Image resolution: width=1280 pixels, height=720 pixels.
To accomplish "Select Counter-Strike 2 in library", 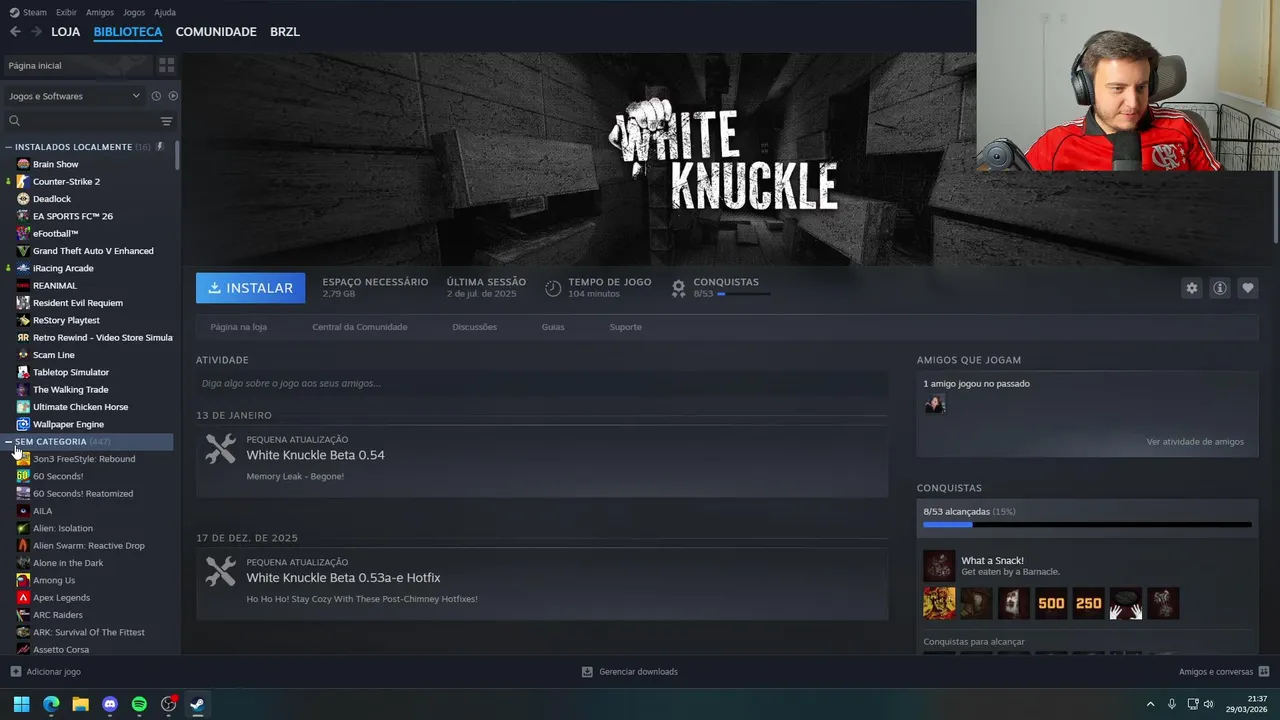I will point(66,182).
